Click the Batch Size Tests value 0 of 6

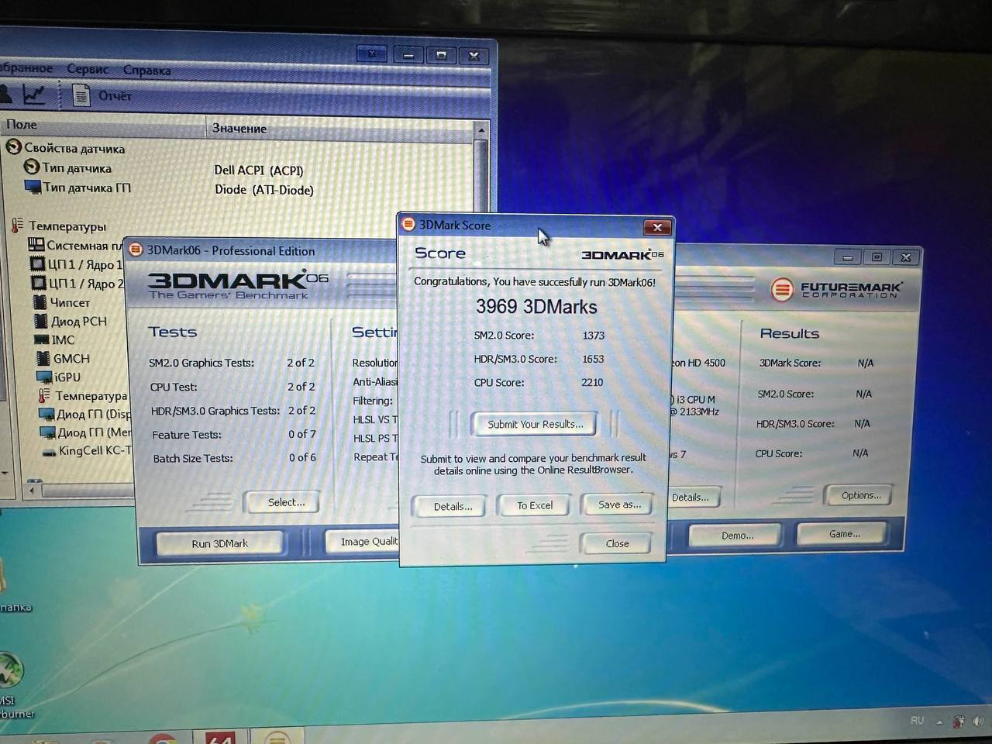pos(302,457)
